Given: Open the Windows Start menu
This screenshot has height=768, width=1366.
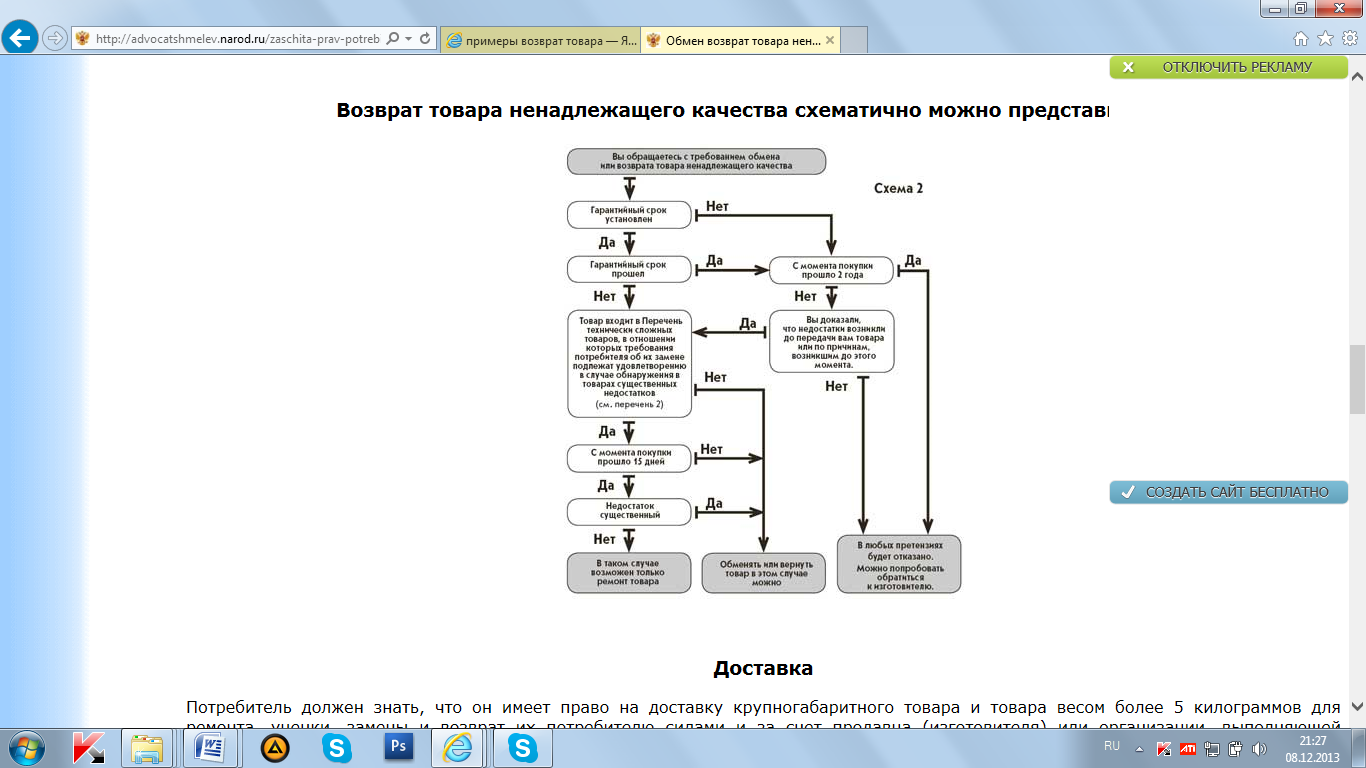Looking at the screenshot, I should 26,747.
